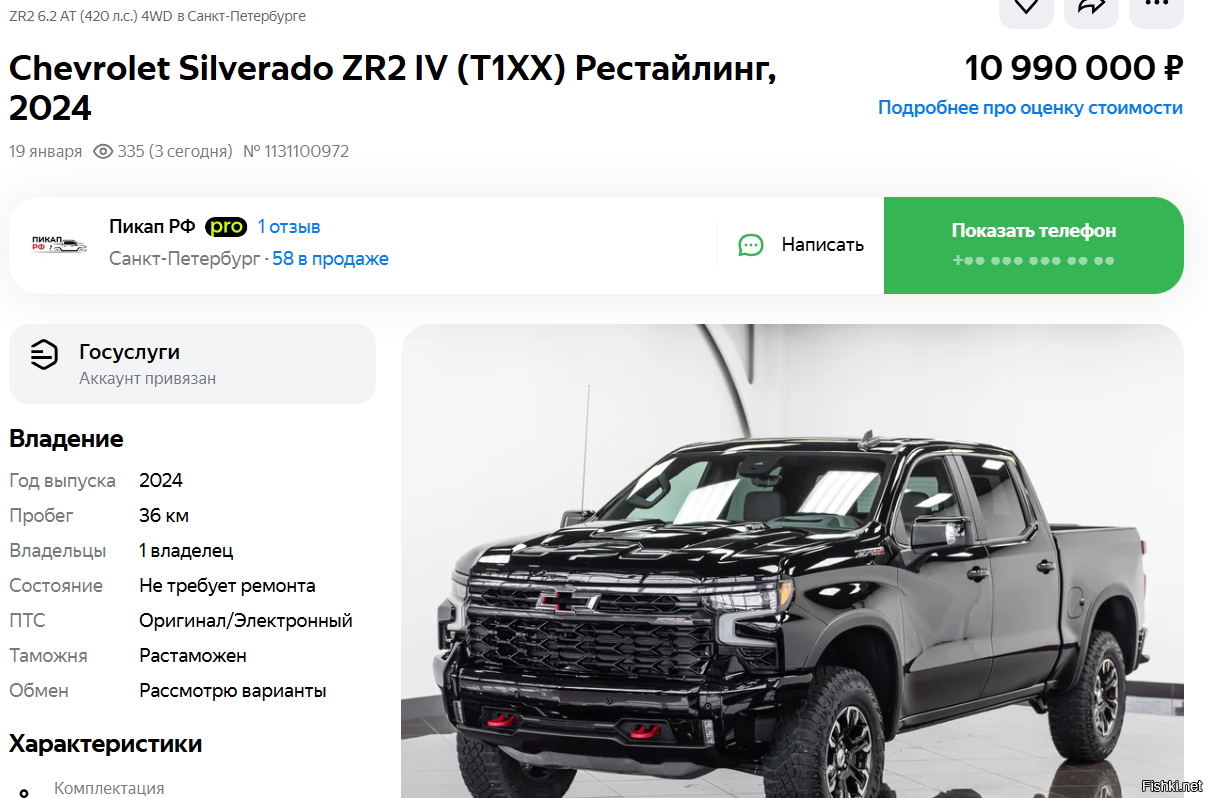Viewport: 1208px width, 798px height.
Task: Click the Госуслуги account icon
Action: pyautogui.click(x=44, y=354)
